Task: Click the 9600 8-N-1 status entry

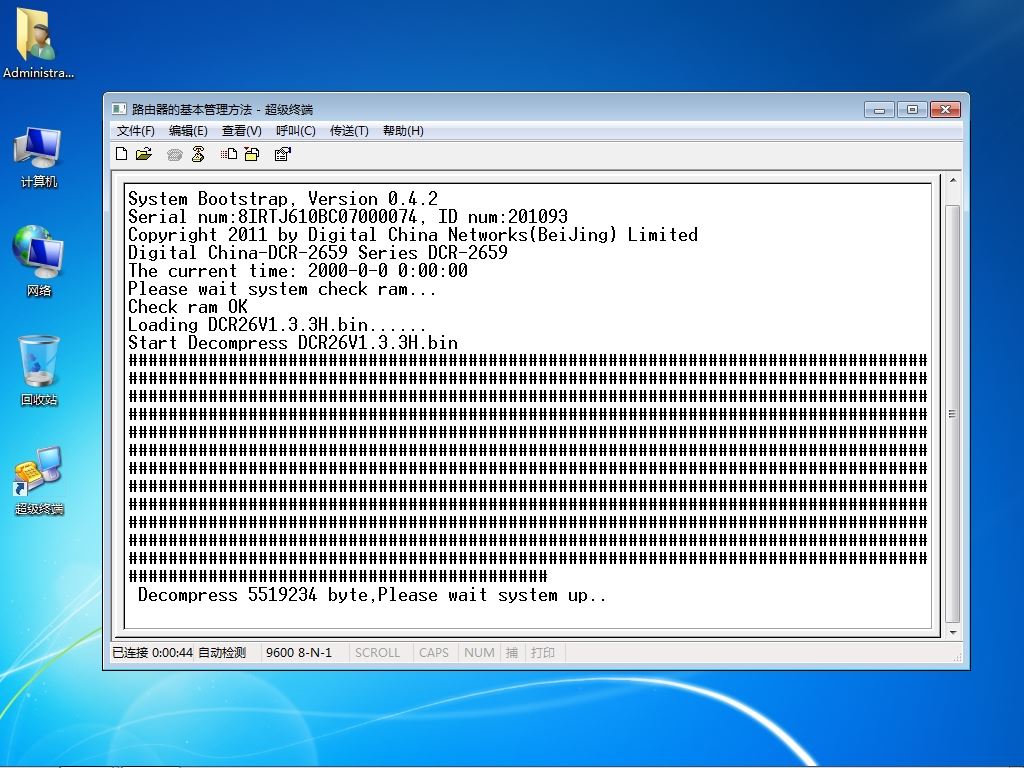Action: pyautogui.click(x=298, y=652)
